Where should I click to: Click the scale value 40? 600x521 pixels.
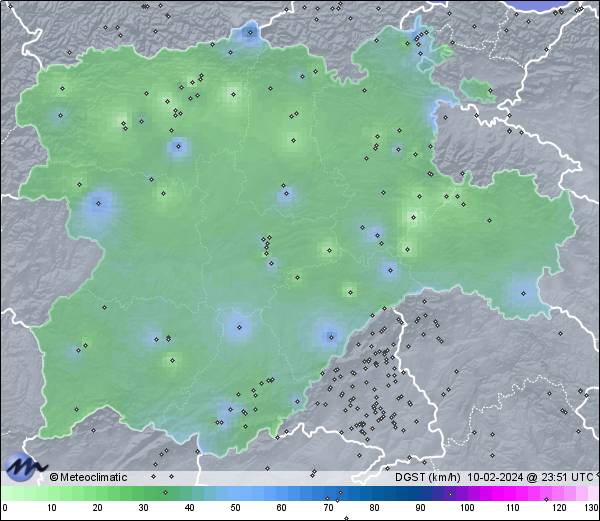[190, 508]
